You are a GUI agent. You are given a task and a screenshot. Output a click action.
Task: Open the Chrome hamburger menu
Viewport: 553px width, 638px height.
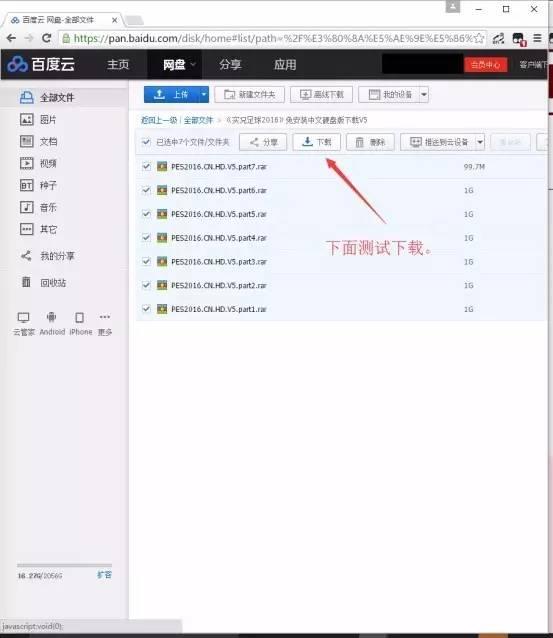537,38
